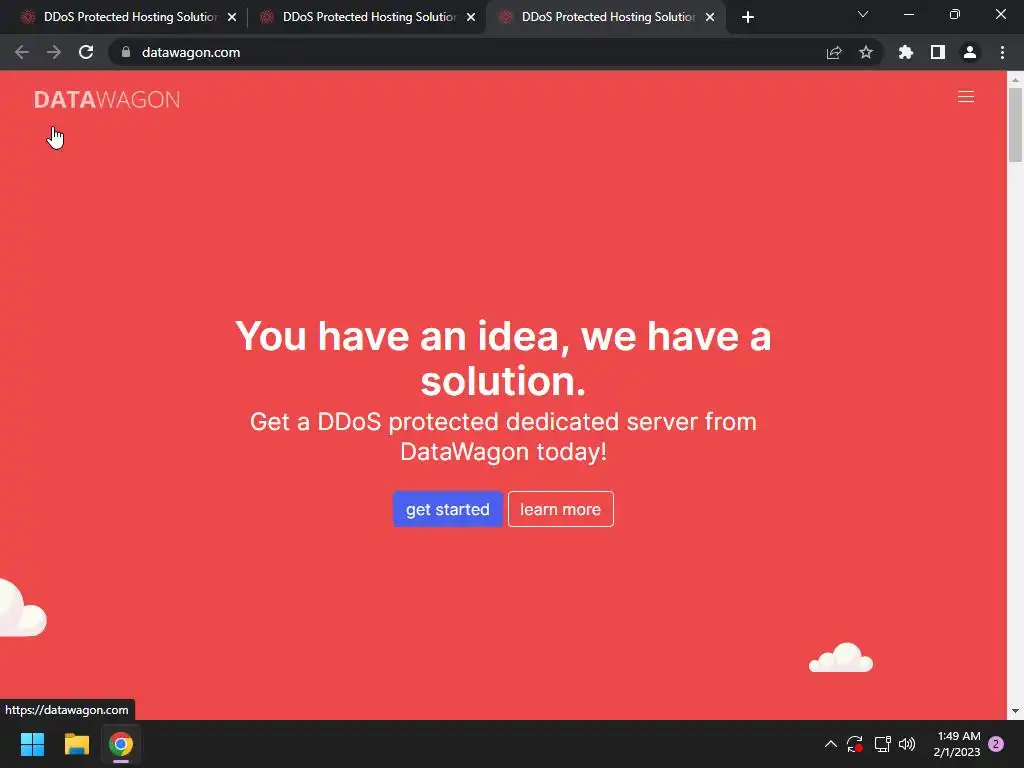Close the third browser tab
The width and height of the screenshot is (1024, 768).
pos(710,17)
